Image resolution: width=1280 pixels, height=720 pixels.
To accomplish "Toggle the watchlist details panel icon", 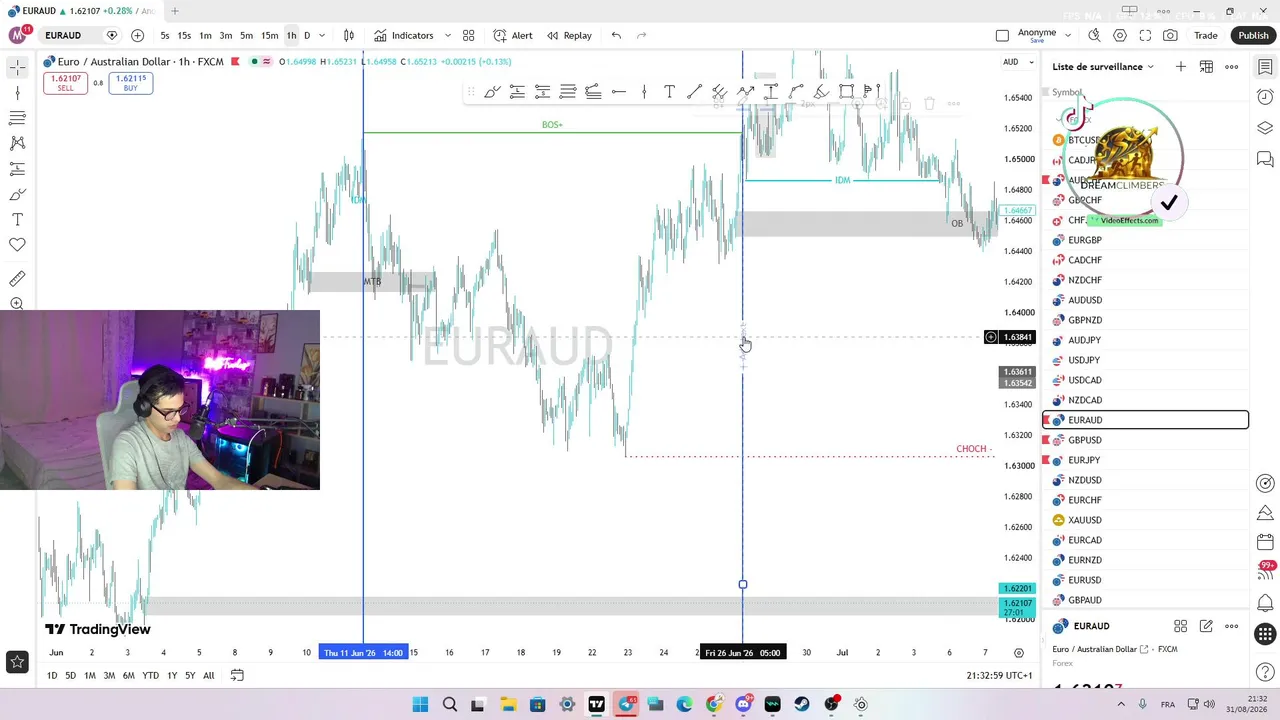I will point(1265,67).
